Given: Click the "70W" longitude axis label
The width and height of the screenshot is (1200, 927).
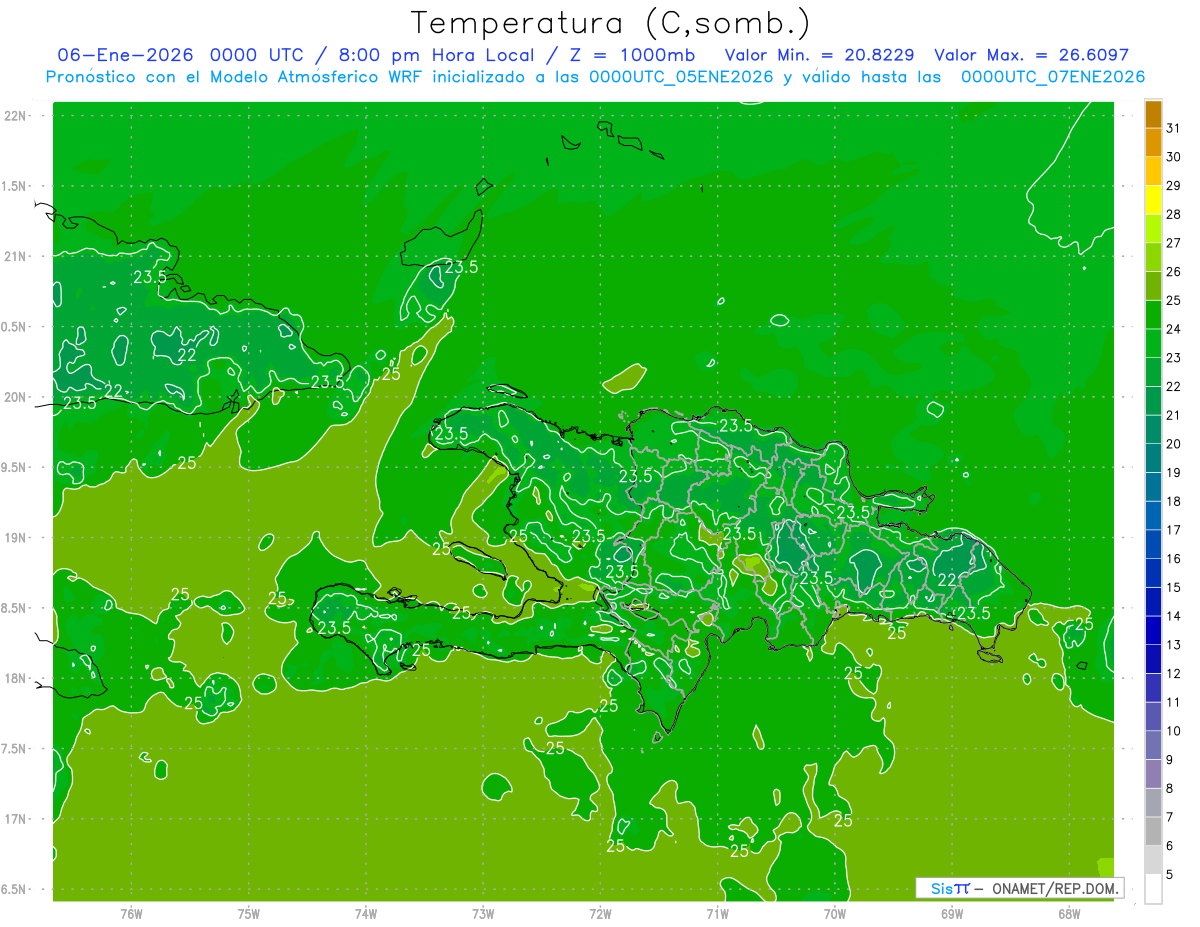Looking at the screenshot, I should click(x=835, y=914).
